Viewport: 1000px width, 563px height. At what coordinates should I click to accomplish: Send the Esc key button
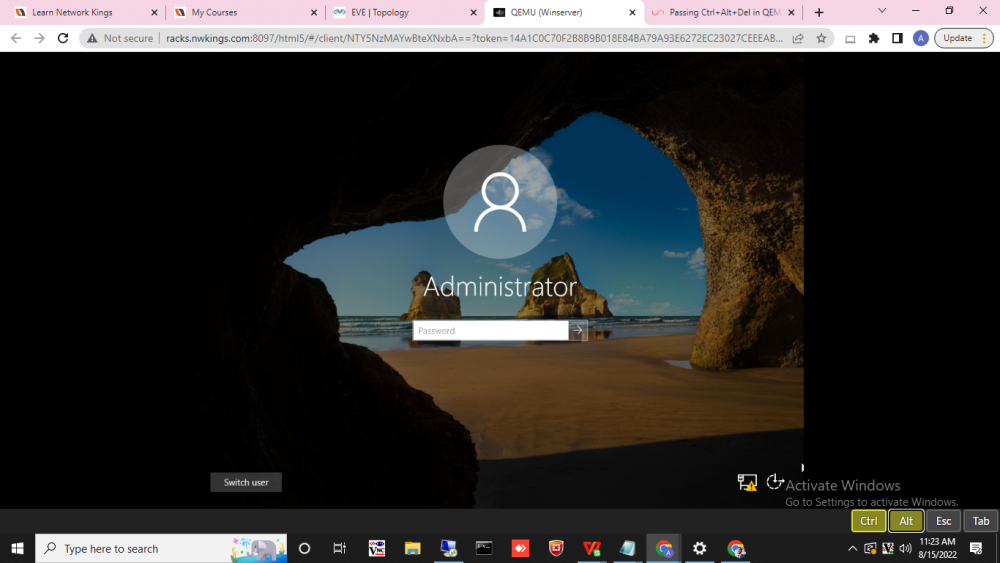(943, 521)
